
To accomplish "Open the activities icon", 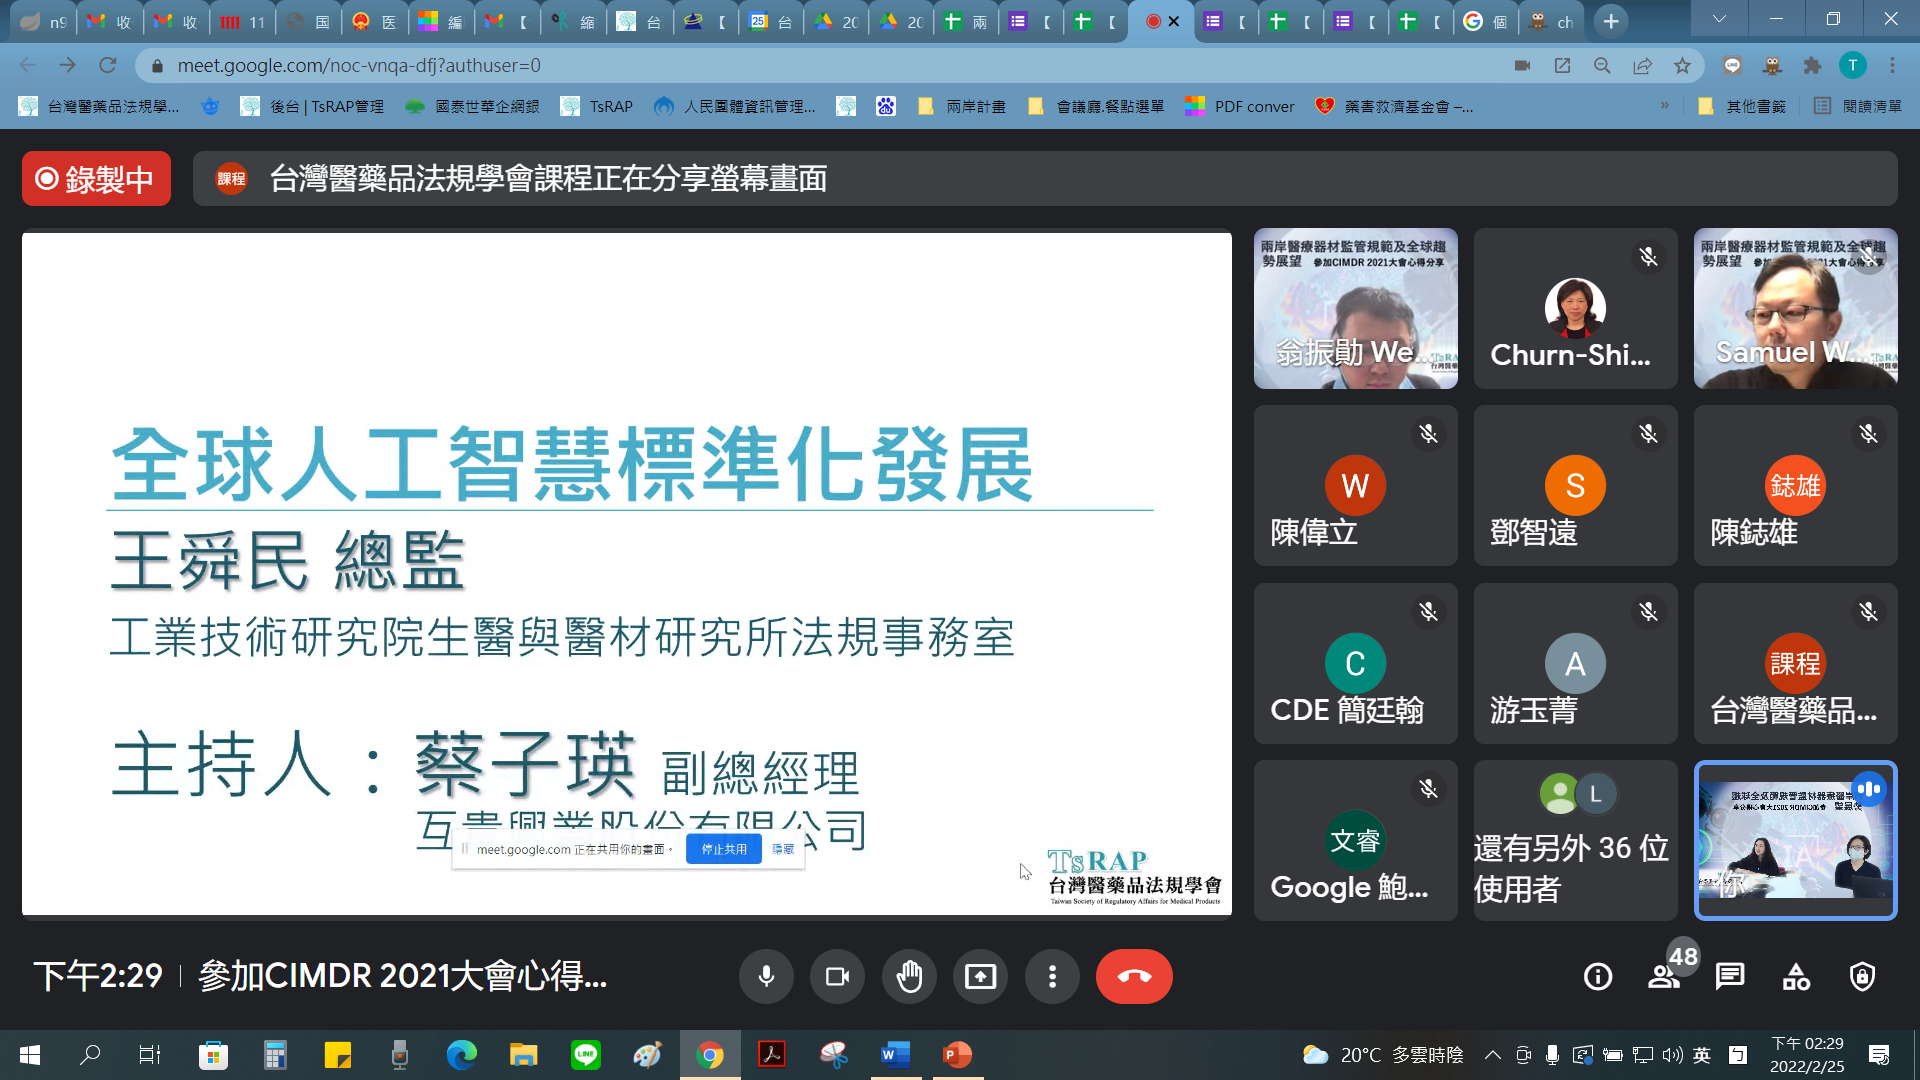I will 1796,976.
